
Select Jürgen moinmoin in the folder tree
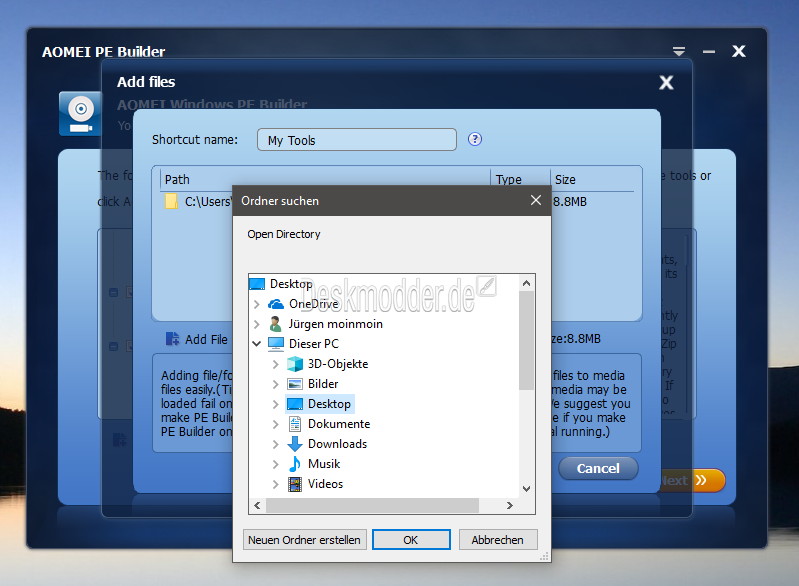click(x=335, y=324)
